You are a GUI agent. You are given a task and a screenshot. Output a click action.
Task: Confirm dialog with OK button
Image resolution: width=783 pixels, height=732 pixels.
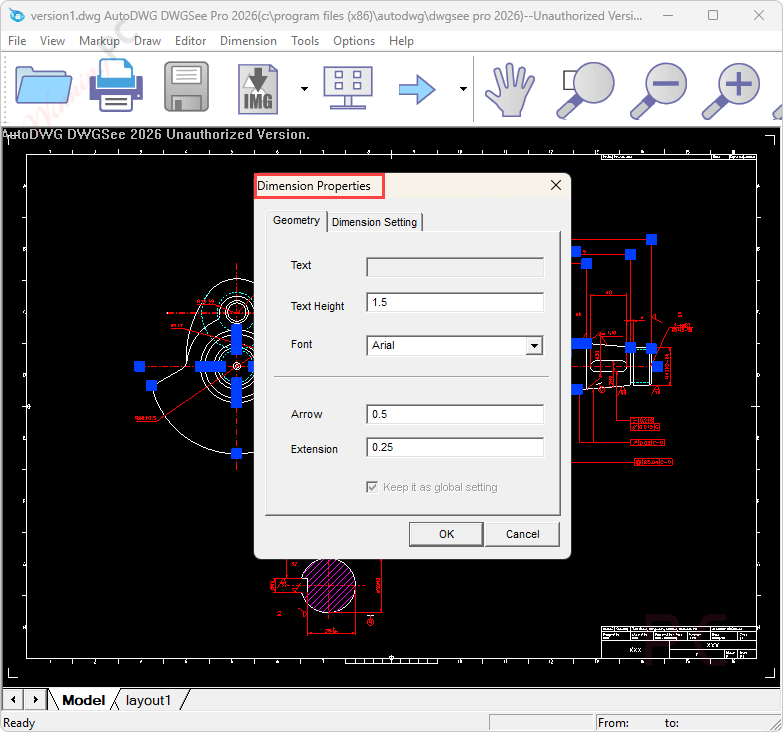(446, 534)
